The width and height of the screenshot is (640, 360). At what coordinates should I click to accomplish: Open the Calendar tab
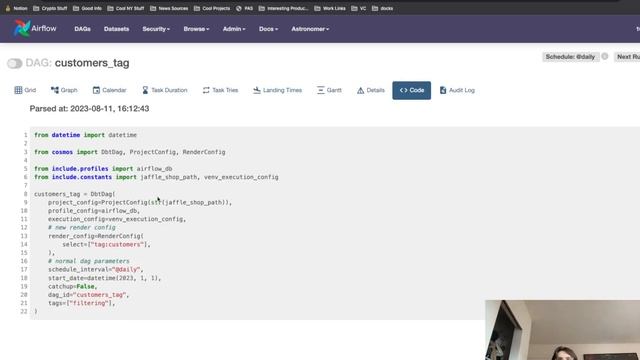tap(109, 90)
